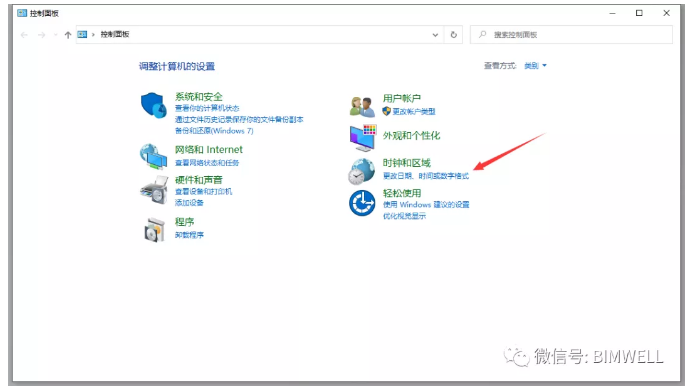The width and height of the screenshot is (699, 392).
Task: Click the Back navigation arrow
Action: 24,35
